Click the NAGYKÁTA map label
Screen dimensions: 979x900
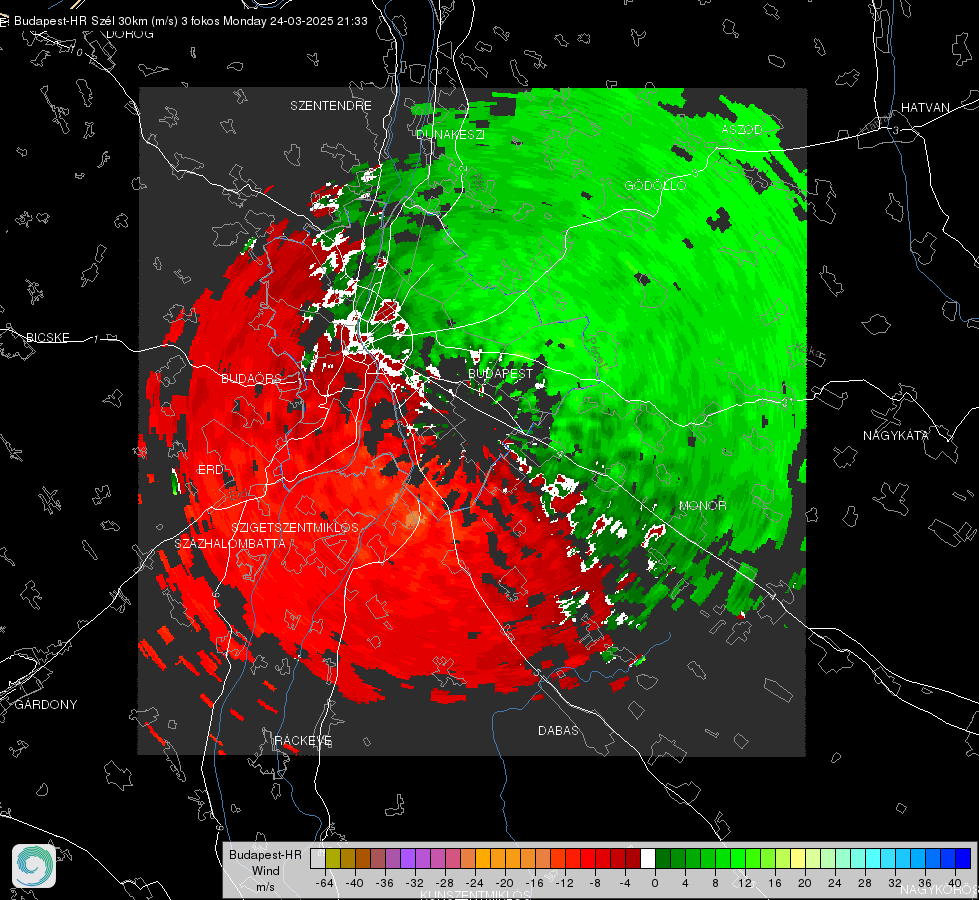coord(895,435)
